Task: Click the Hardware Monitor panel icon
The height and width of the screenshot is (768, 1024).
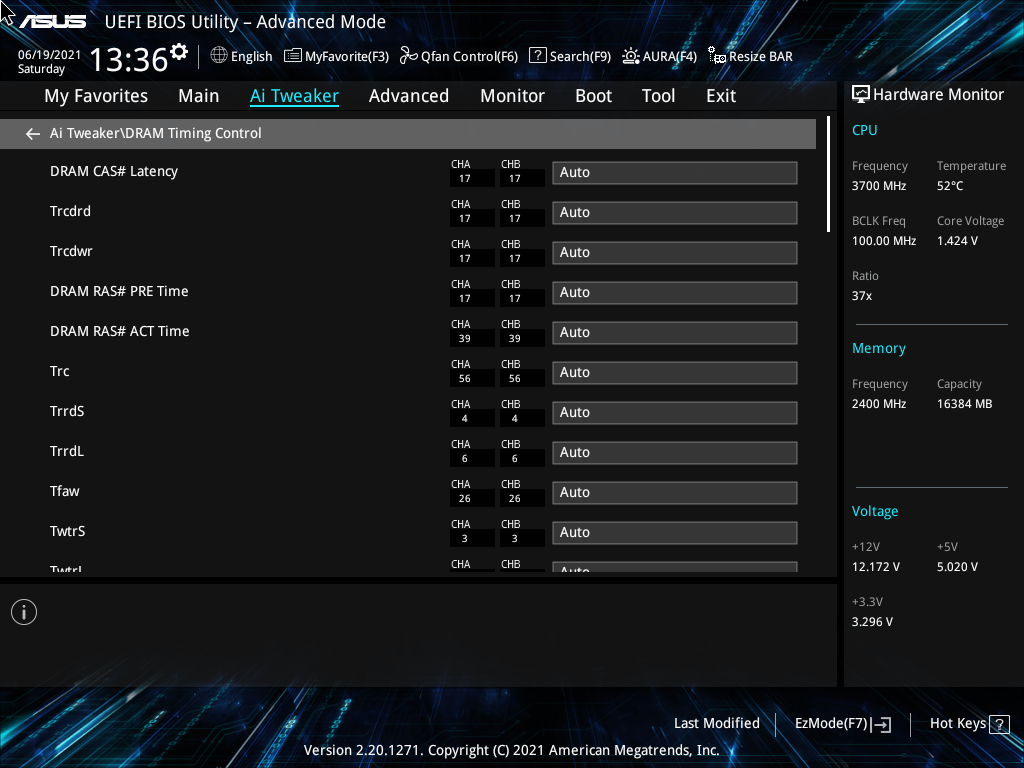Action: pyautogui.click(x=861, y=93)
